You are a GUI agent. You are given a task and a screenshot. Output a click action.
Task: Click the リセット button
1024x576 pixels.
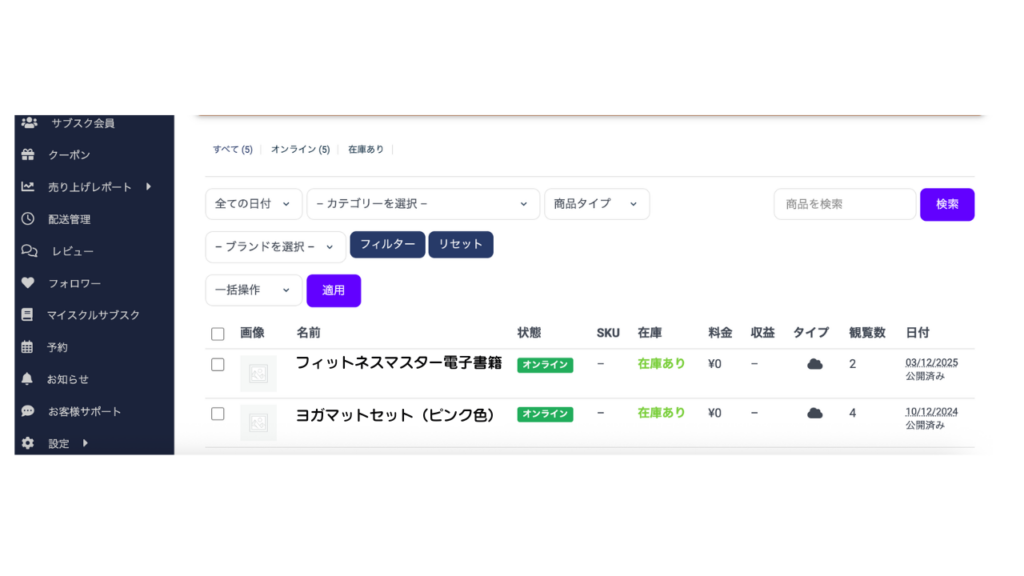pos(460,244)
